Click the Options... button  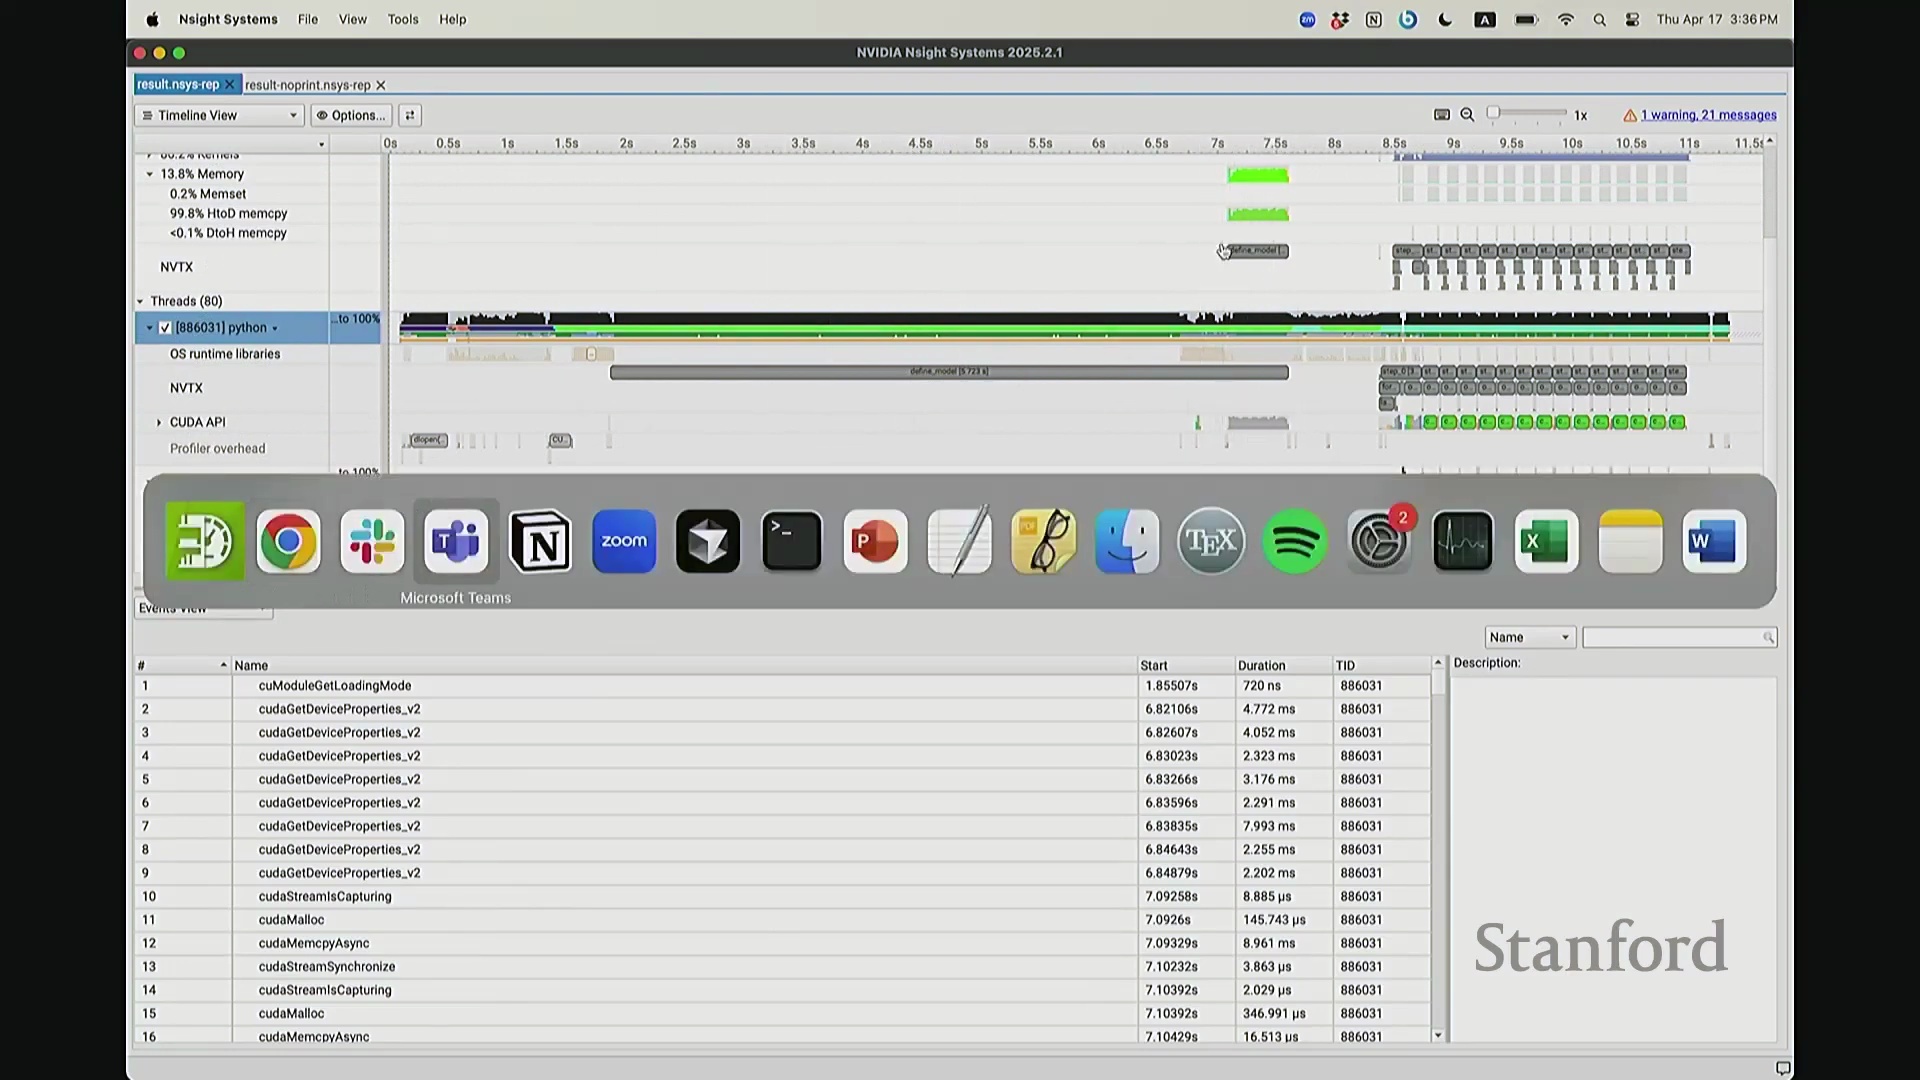coord(351,115)
